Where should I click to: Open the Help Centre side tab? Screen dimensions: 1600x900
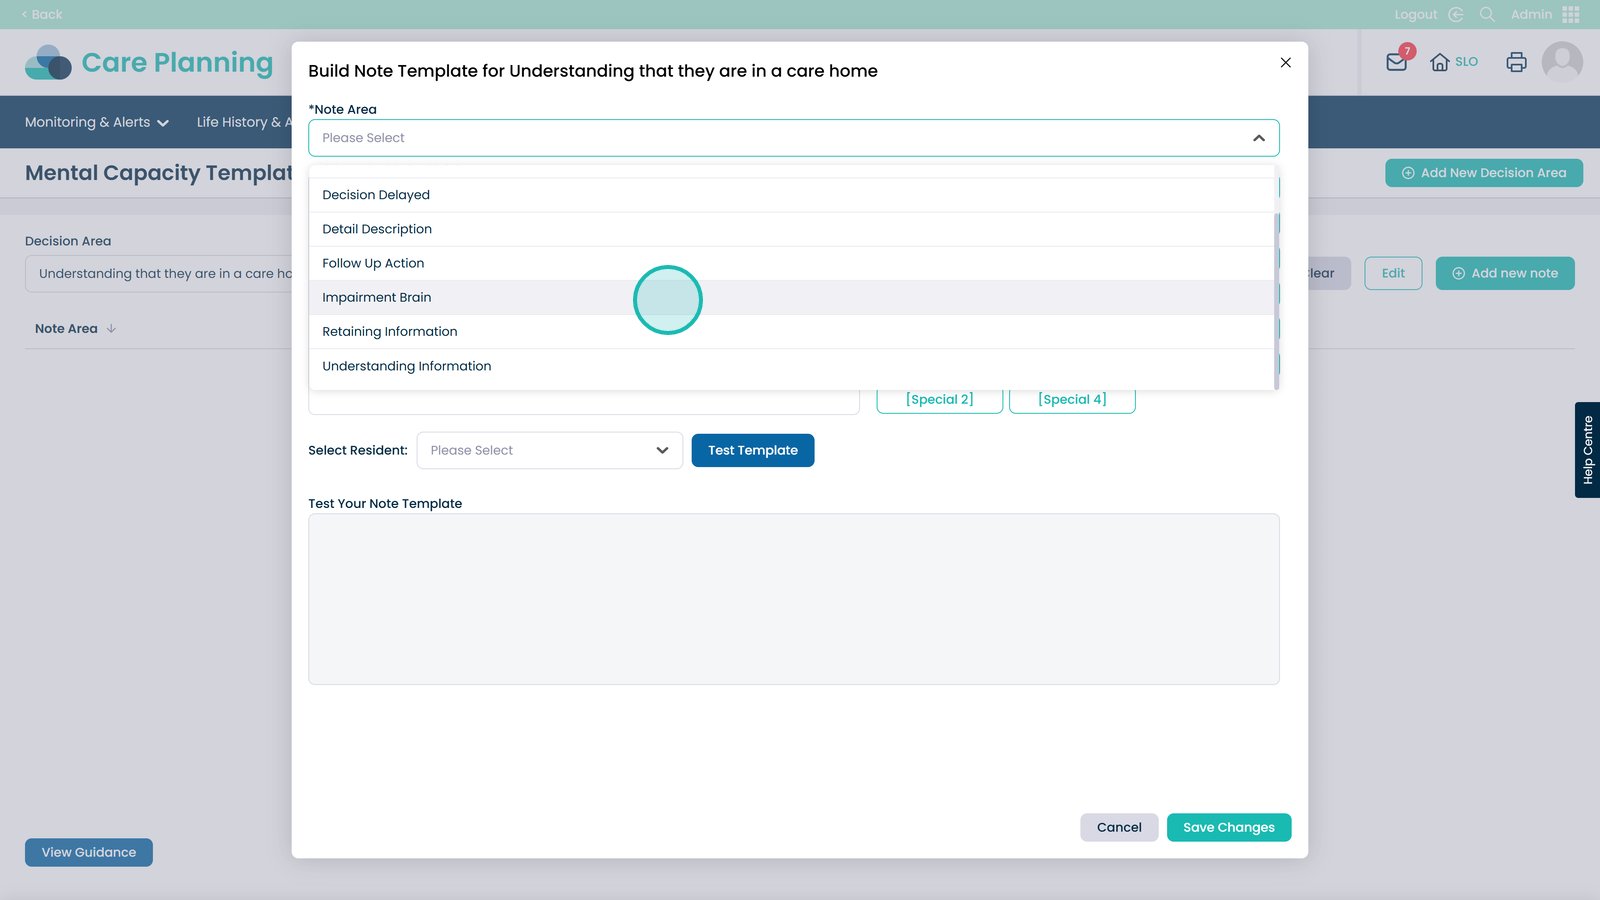click(x=1587, y=450)
